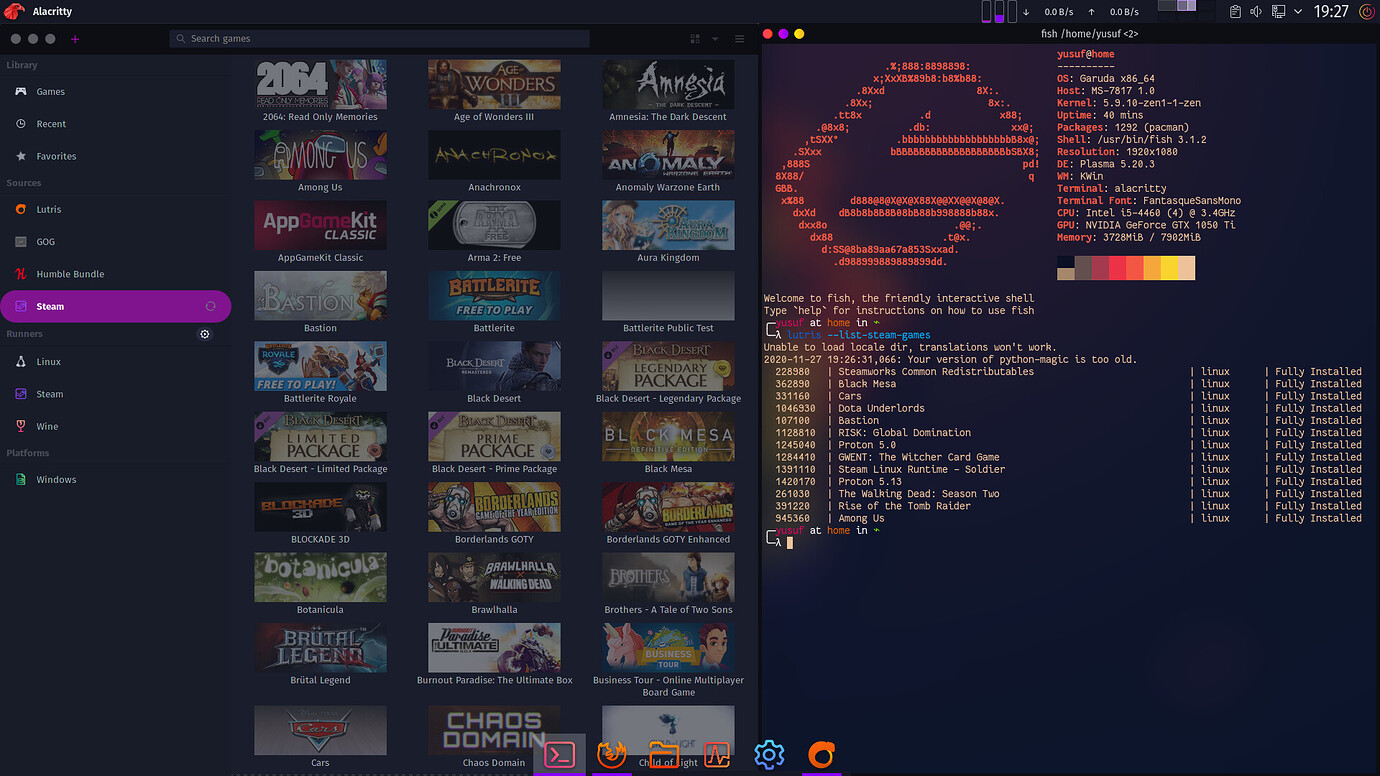This screenshot has height=776, width=1380.
Task: Click the clipboard icon in the system tray
Action: coord(1235,12)
